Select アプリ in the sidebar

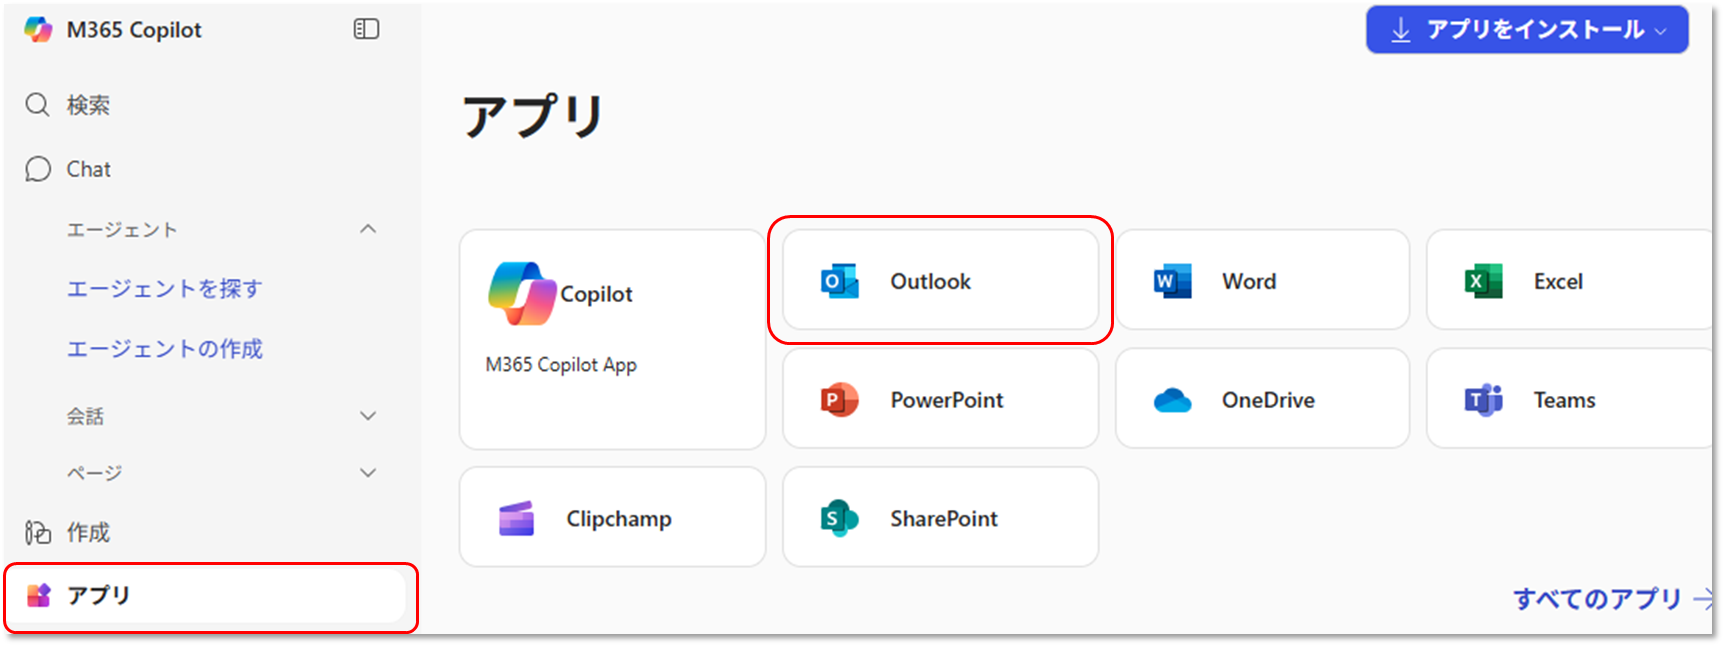click(x=208, y=596)
